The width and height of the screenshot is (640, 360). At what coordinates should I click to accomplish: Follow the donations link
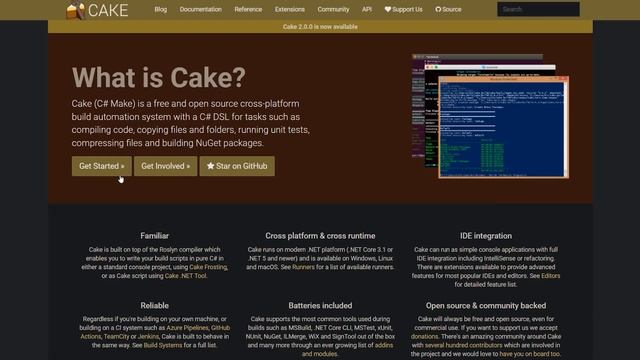(424, 336)
